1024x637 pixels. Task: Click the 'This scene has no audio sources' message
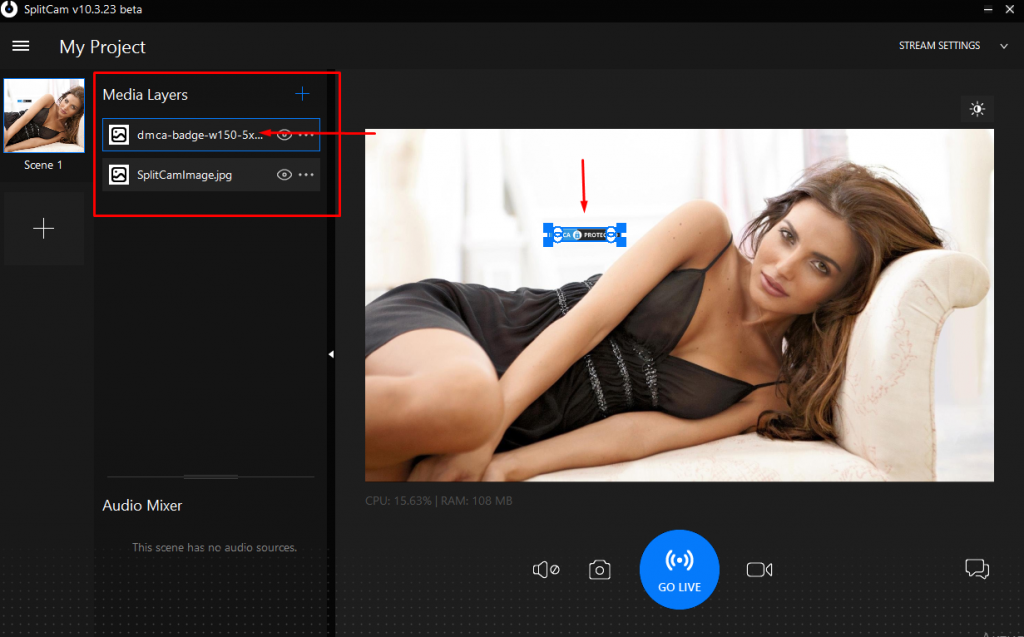point(214,547)
